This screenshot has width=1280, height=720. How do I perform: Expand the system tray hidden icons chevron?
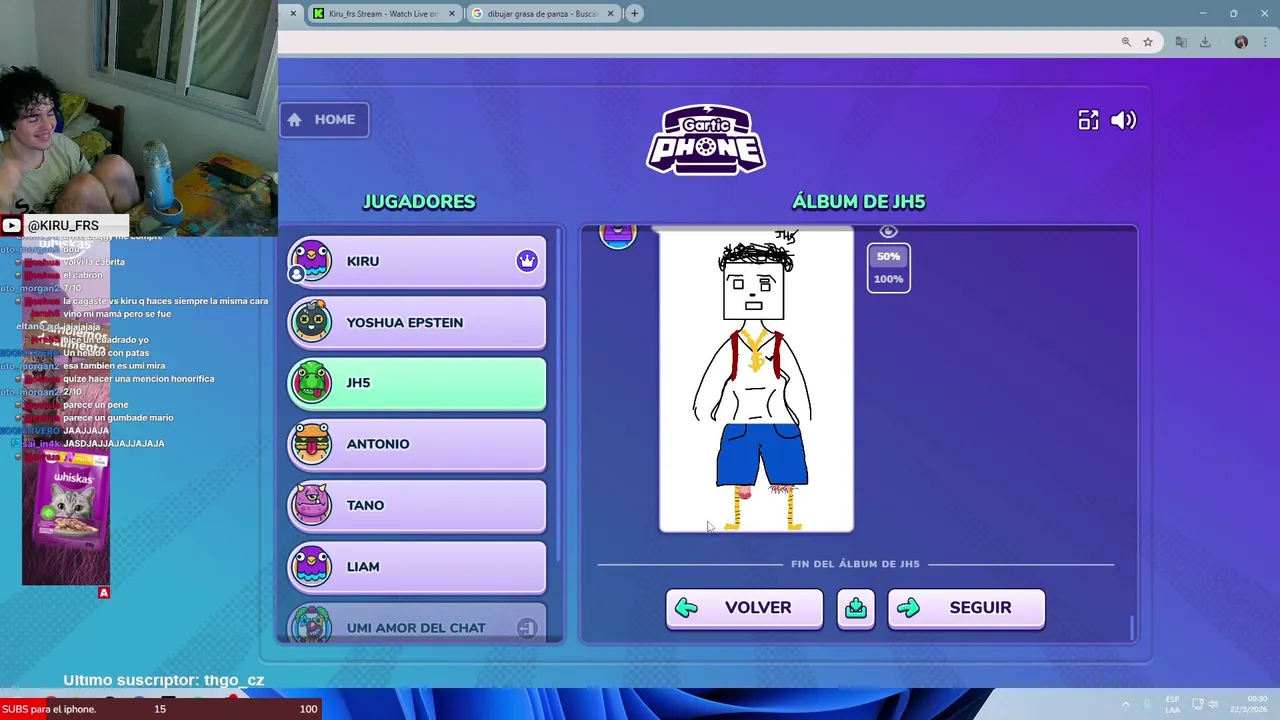(x=1125, y=704)
